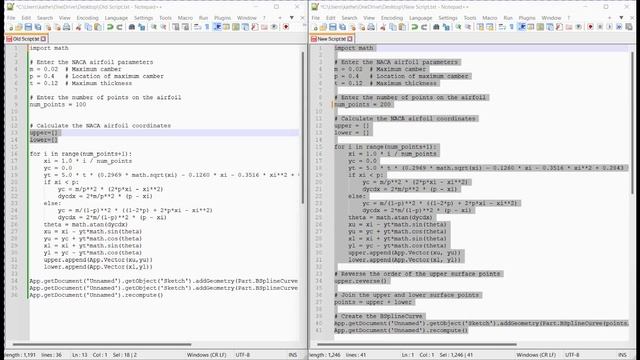Open Settings menu in New Script window
640x360 pixels.
click(x=448, y=18)
